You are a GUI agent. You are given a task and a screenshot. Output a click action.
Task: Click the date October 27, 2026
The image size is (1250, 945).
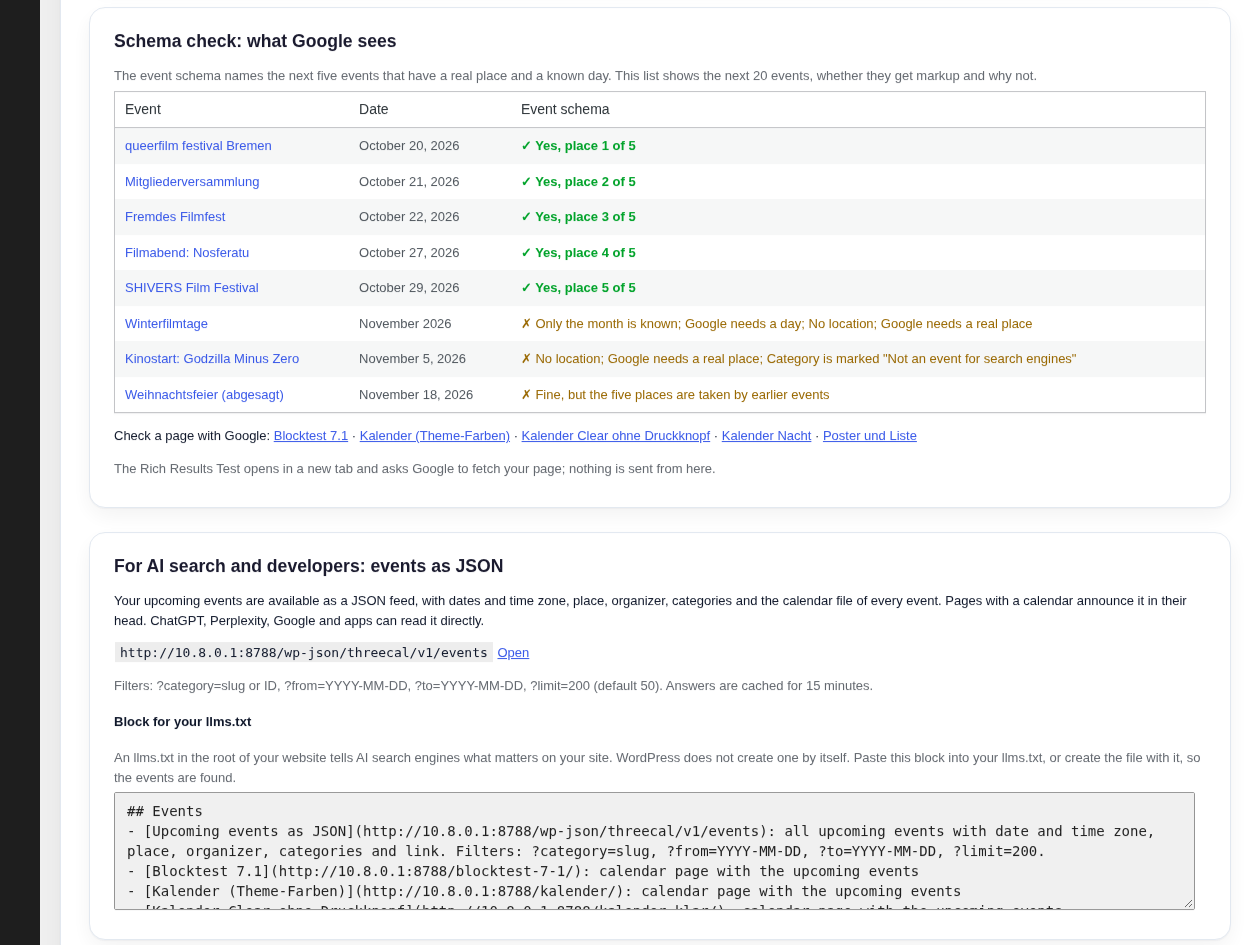tap(409, 253)
